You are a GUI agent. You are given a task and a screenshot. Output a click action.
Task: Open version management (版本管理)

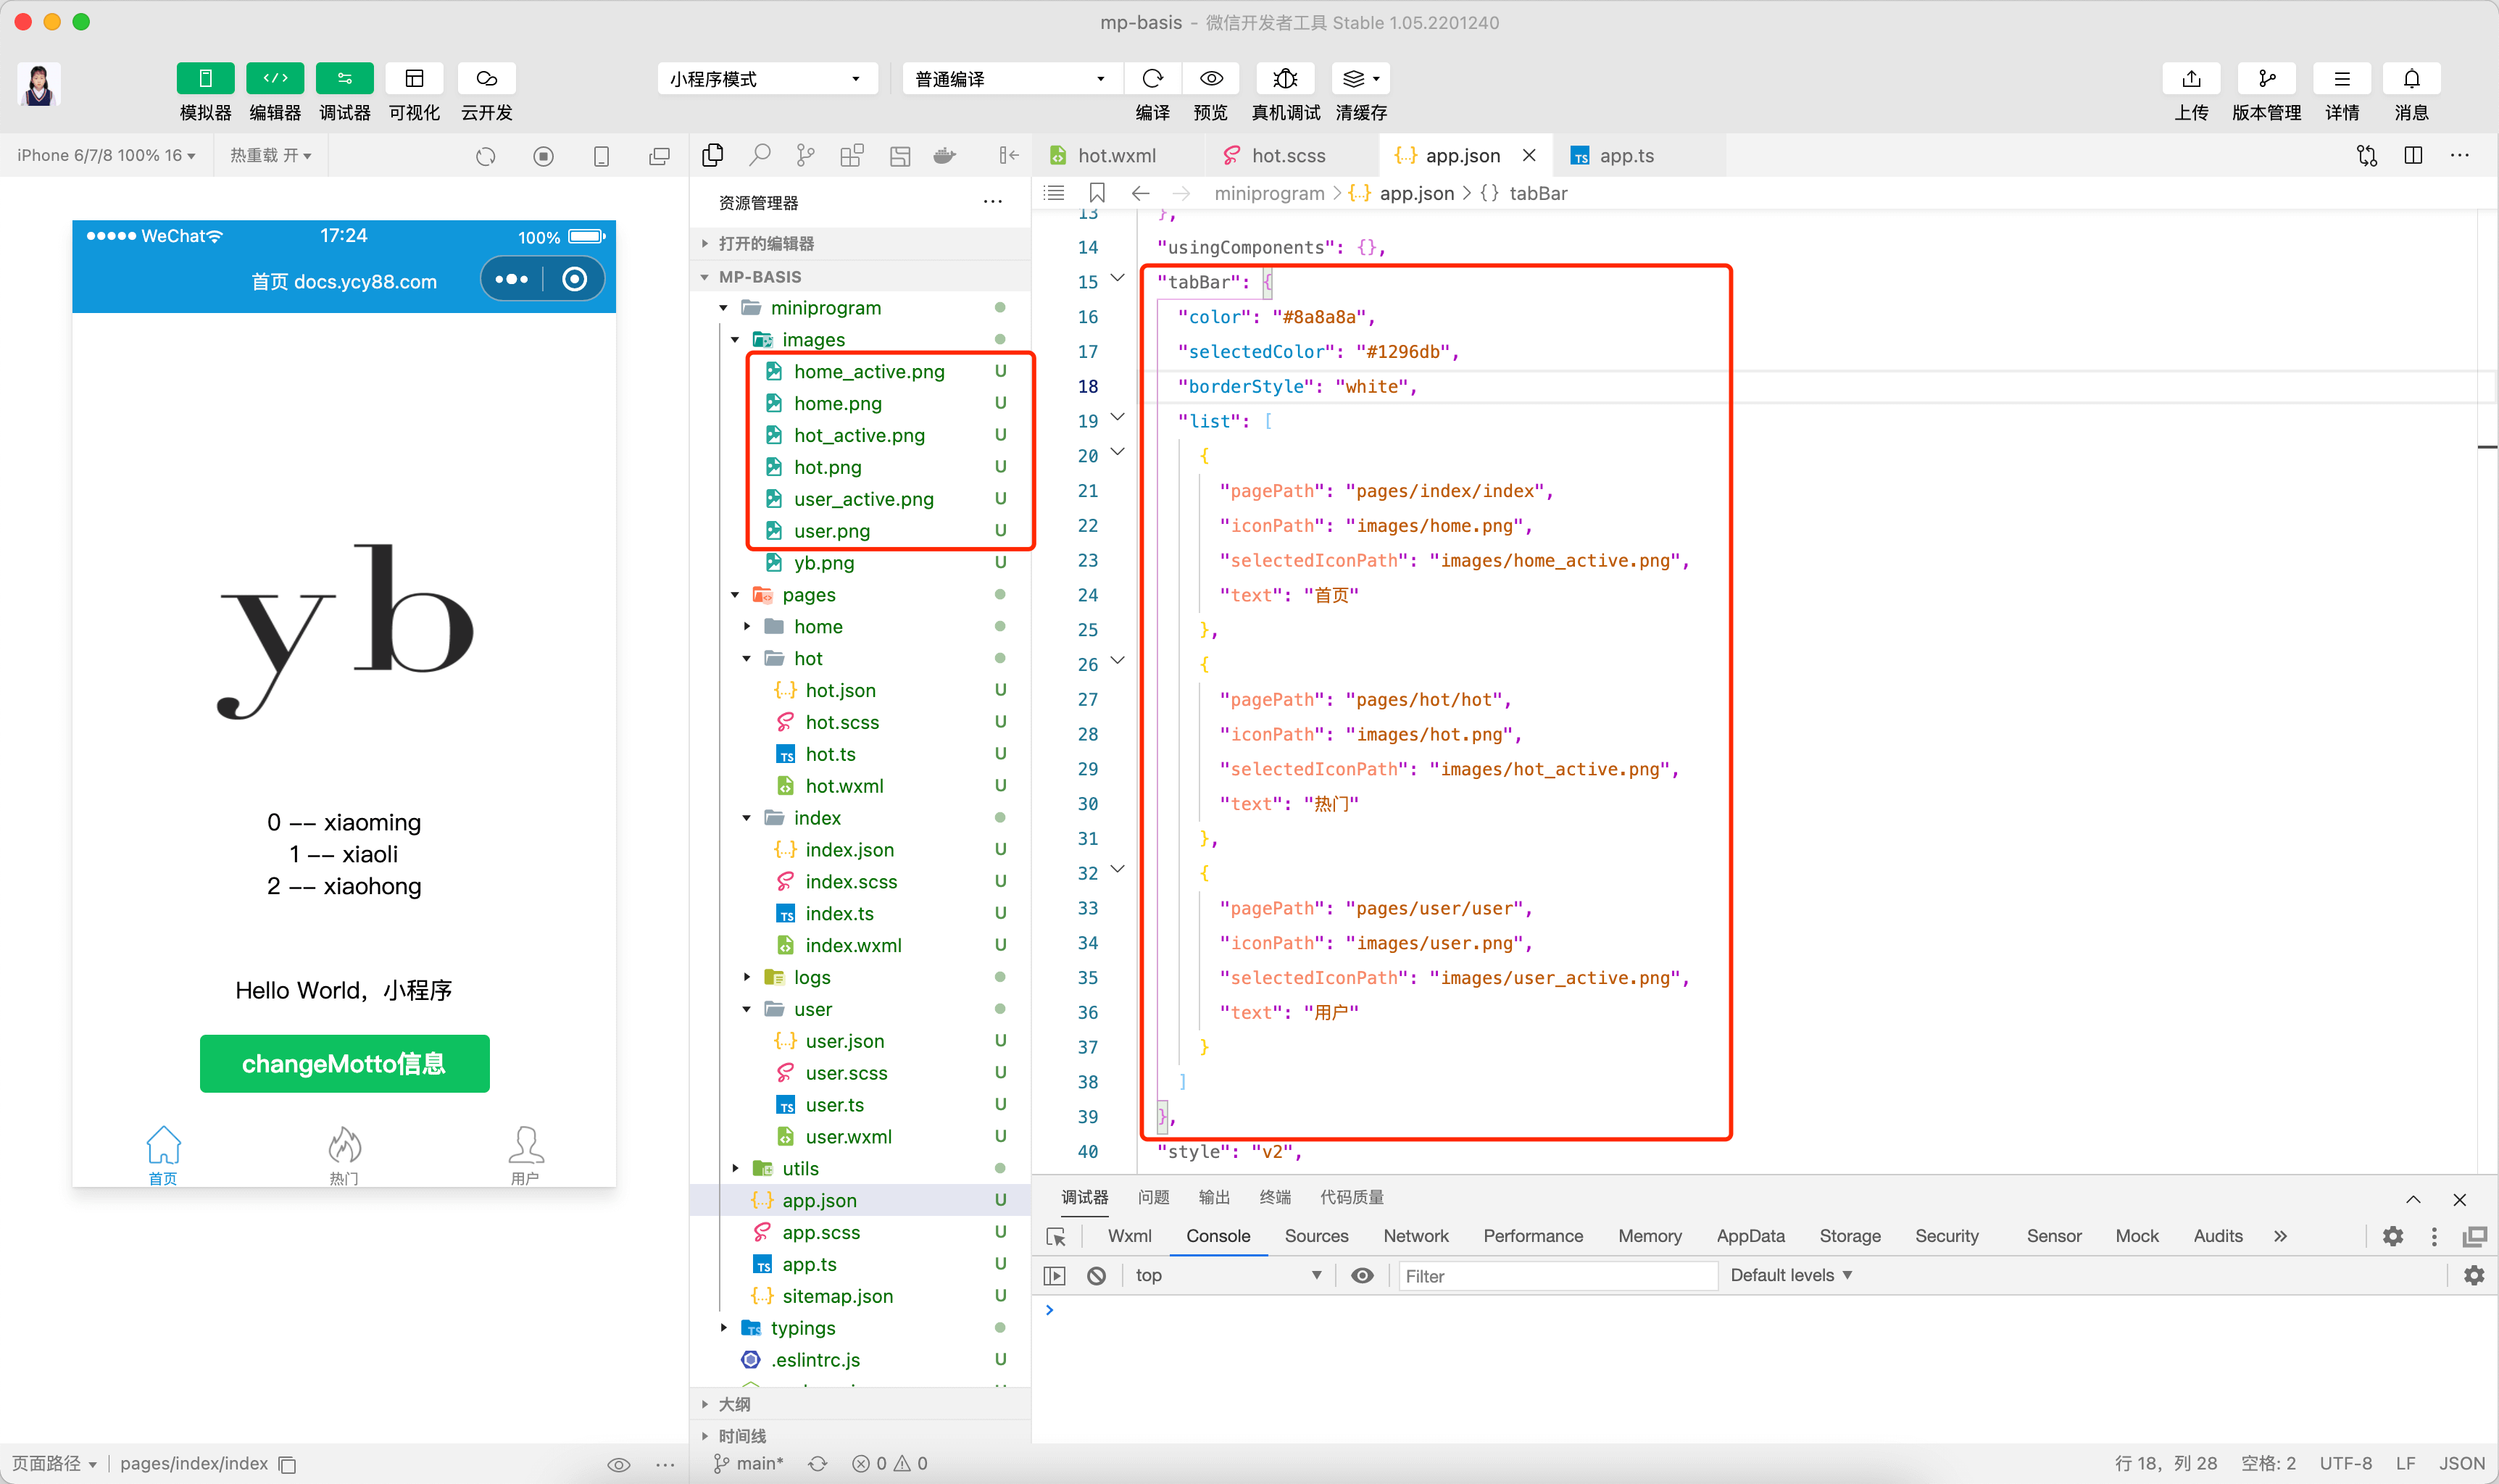point(2266,78)
